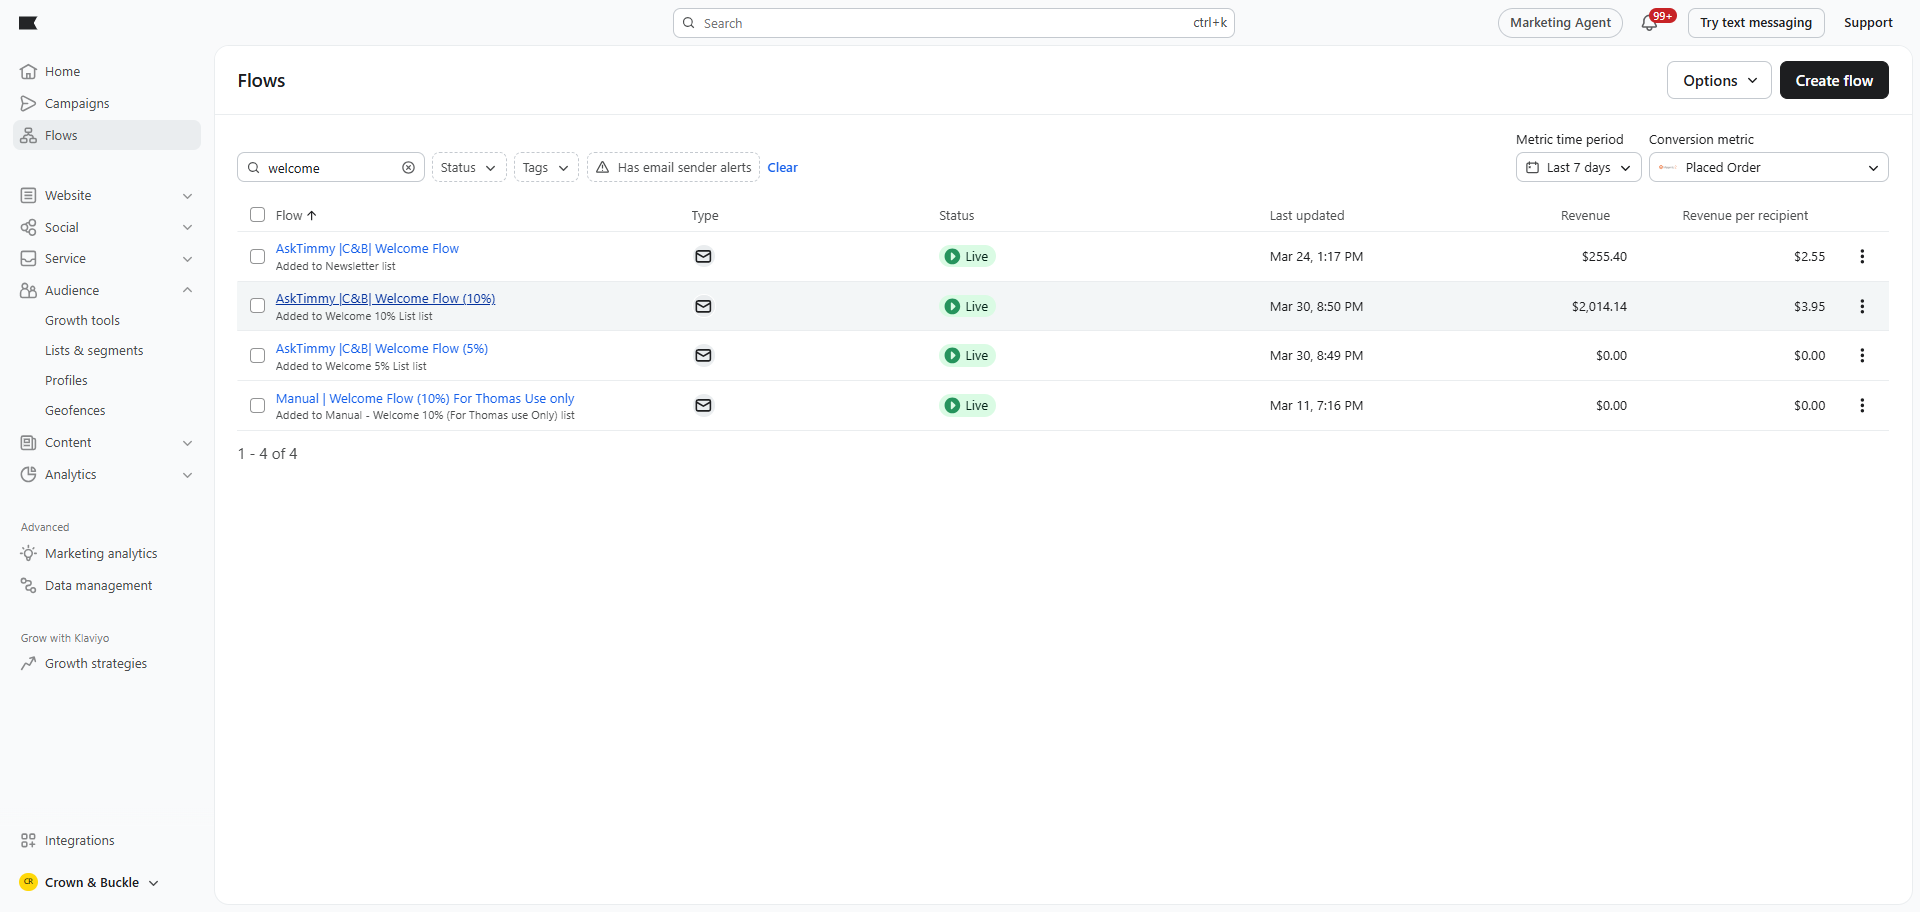This screenshot has height=912, width=1920.
Task: Toggle Has email sender alerts filter
Action: pyautogui.click(x=673, y=168)
